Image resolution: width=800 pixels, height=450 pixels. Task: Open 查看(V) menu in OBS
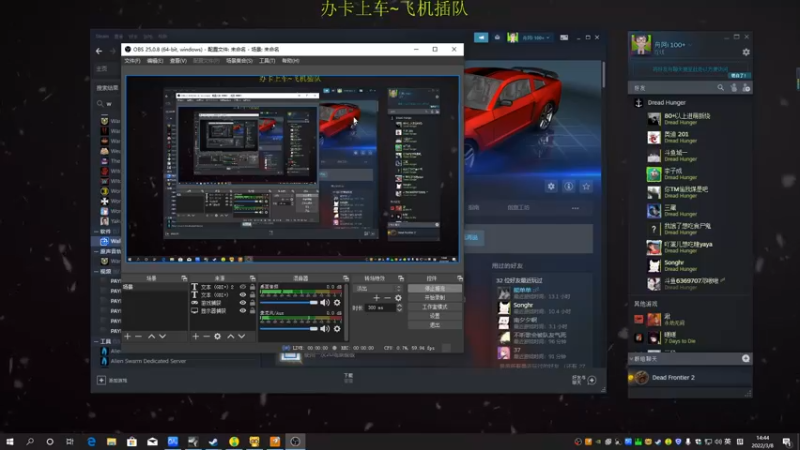[x=178, y=61]
